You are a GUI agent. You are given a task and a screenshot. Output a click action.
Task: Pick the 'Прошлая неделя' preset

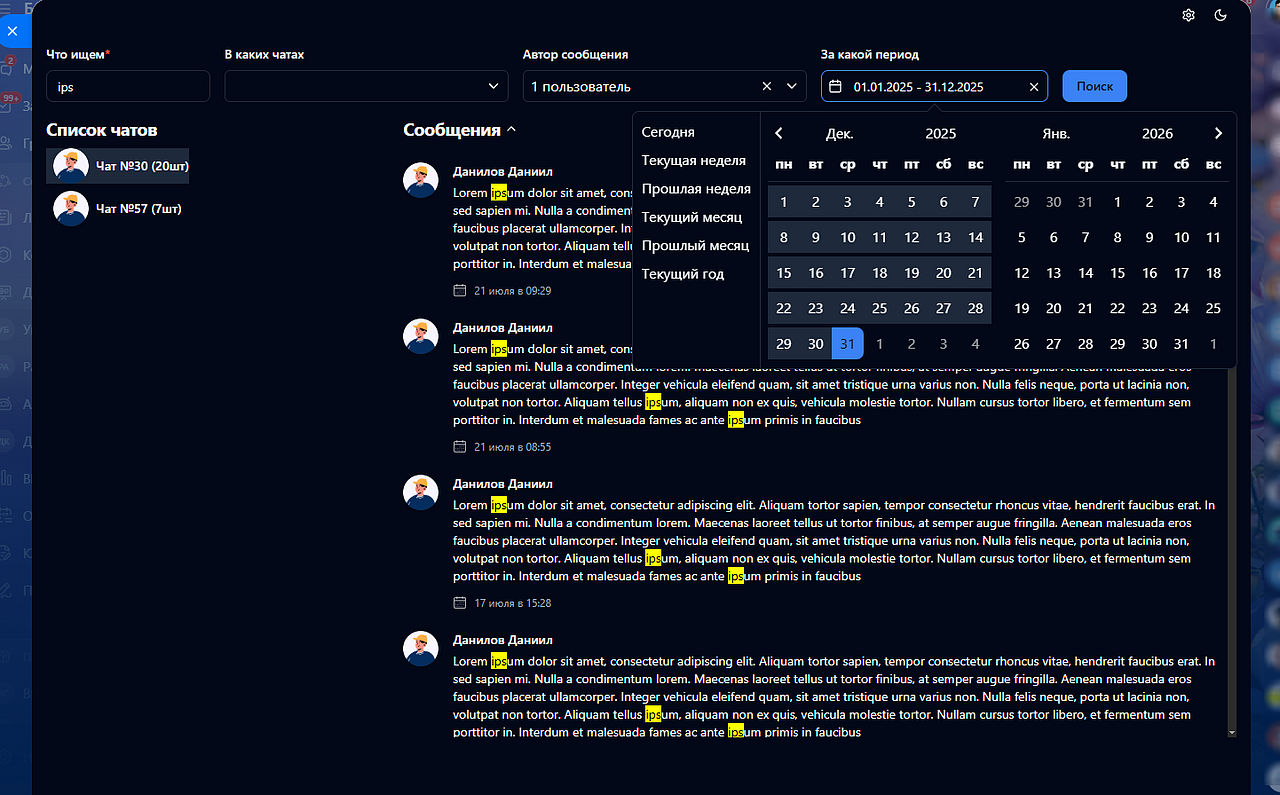click(696, 189)
